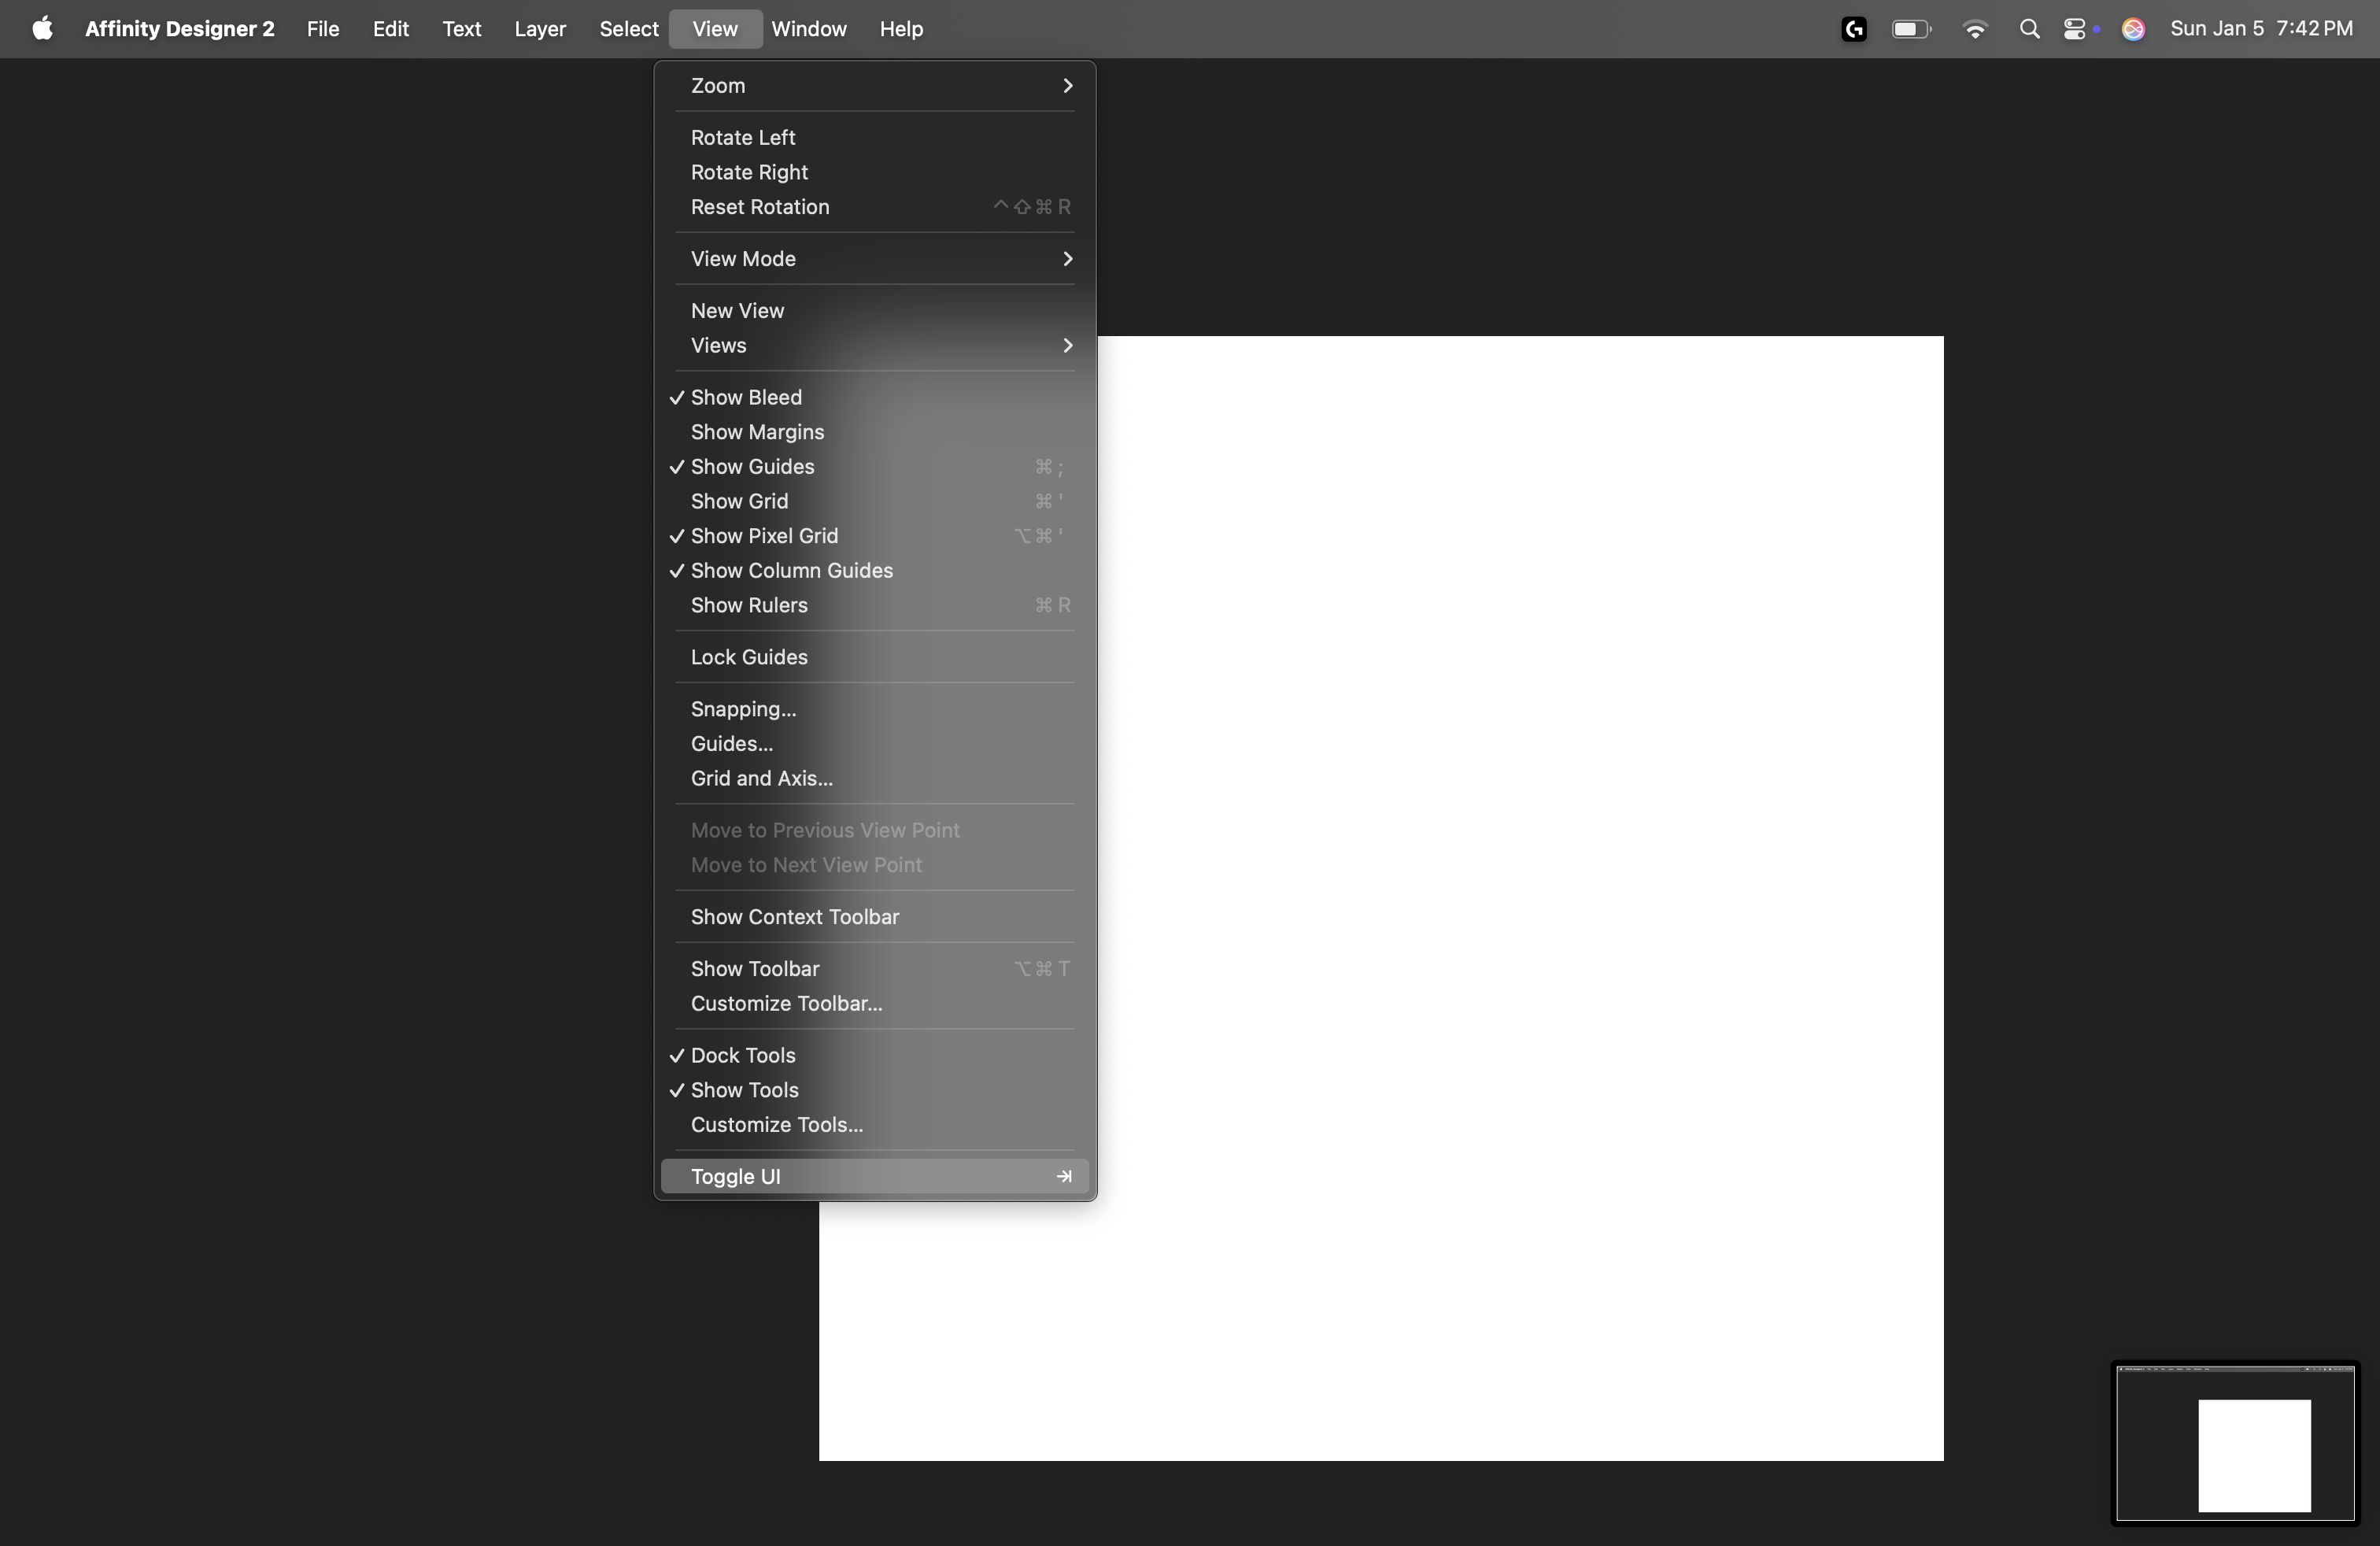Toggle Show Pixel Grid off
This screenshot has width=2380, height=1546.
[x=875, y=536]
